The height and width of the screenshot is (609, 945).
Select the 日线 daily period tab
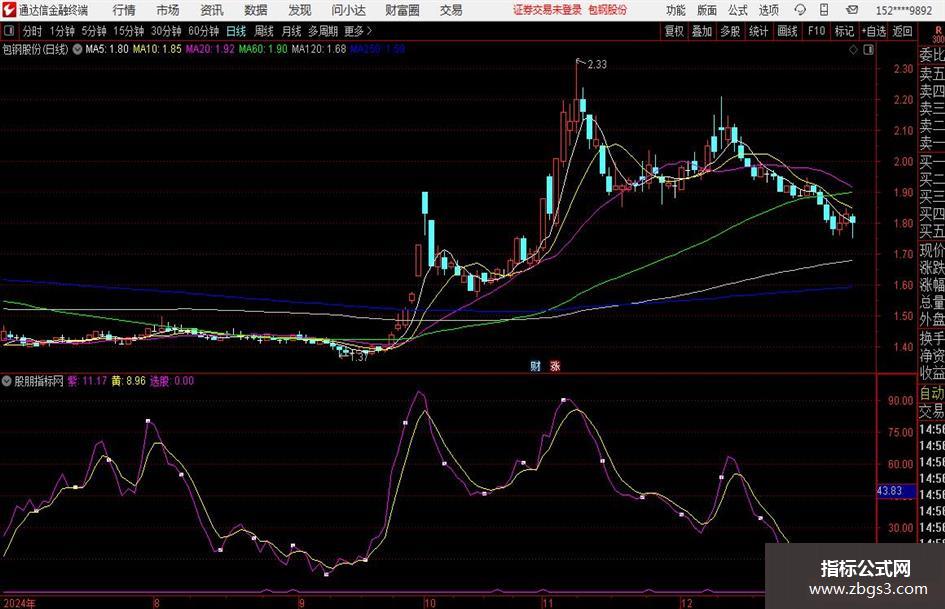(x=236, y=31)
